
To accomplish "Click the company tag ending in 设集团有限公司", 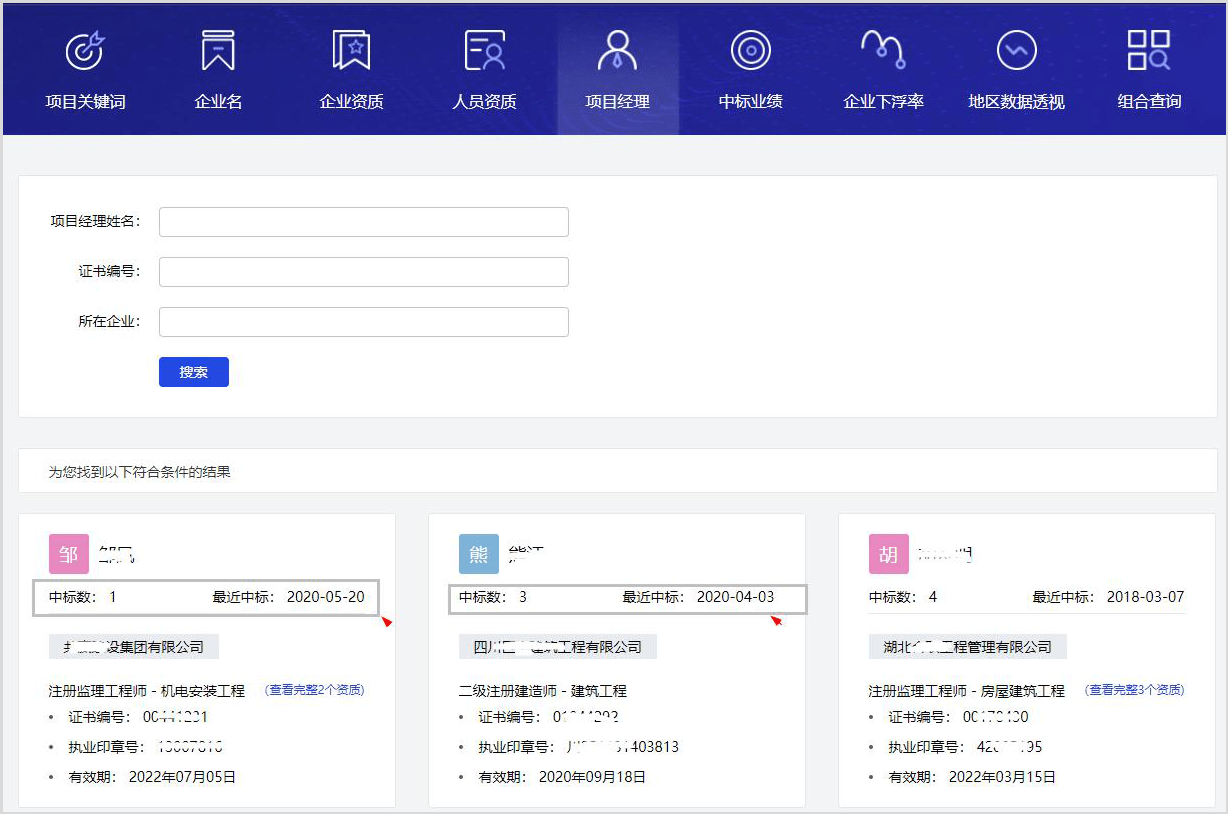I will click(x=134, y=647).
